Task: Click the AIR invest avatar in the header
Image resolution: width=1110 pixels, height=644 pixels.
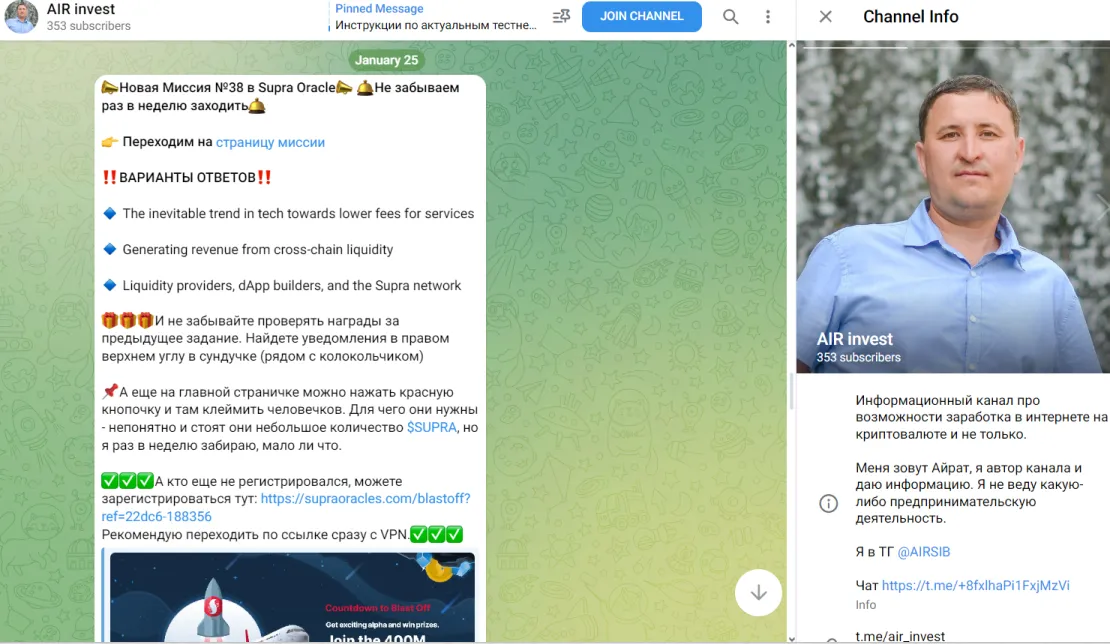Action: point(21,16)
